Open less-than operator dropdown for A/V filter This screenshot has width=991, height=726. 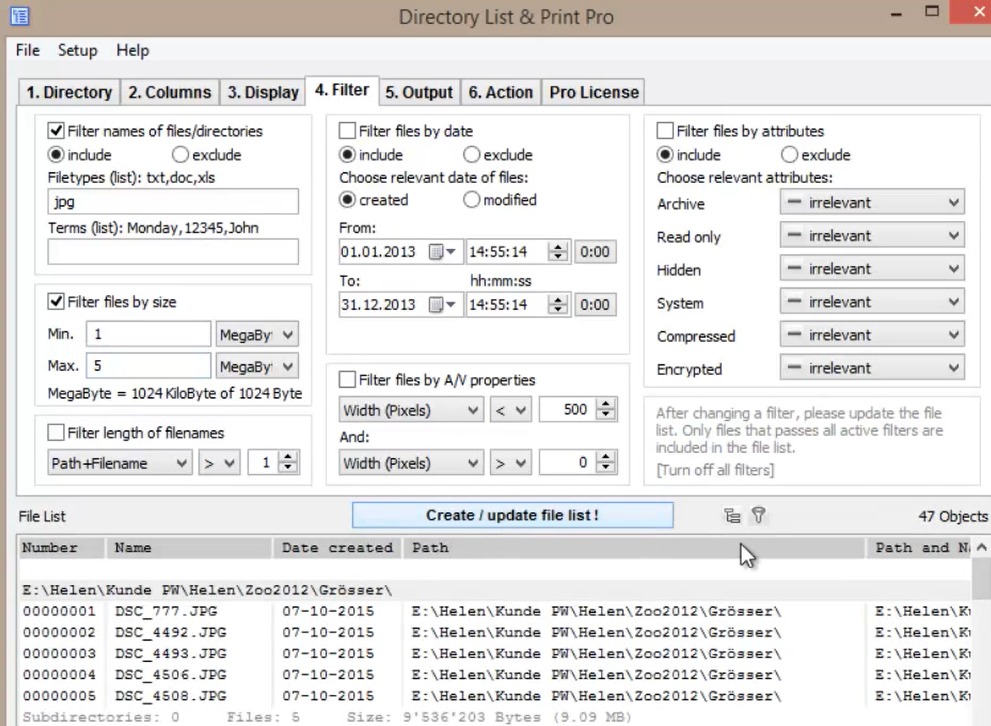pyautogui.click(x=511, y=411)
